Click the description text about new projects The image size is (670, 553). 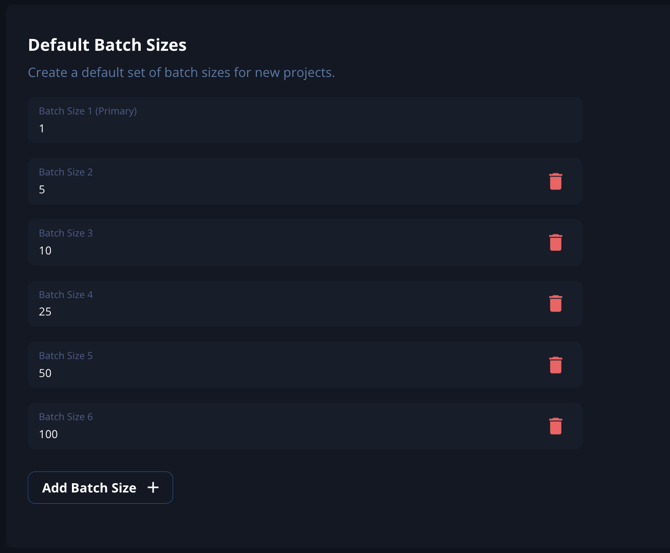click(x=181, y=73)
